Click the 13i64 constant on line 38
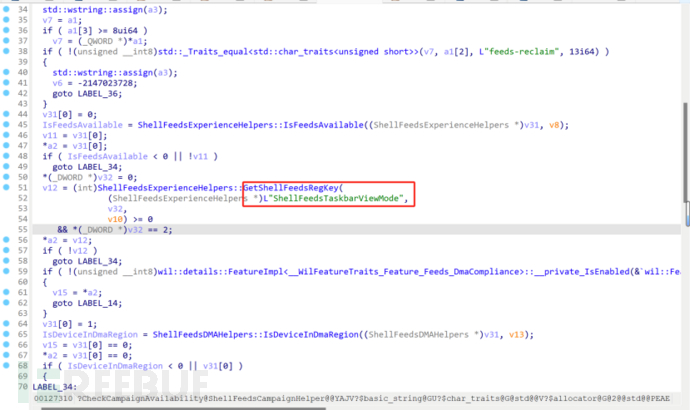This screenshot has height=410, width=690. [x=584, y=51]
